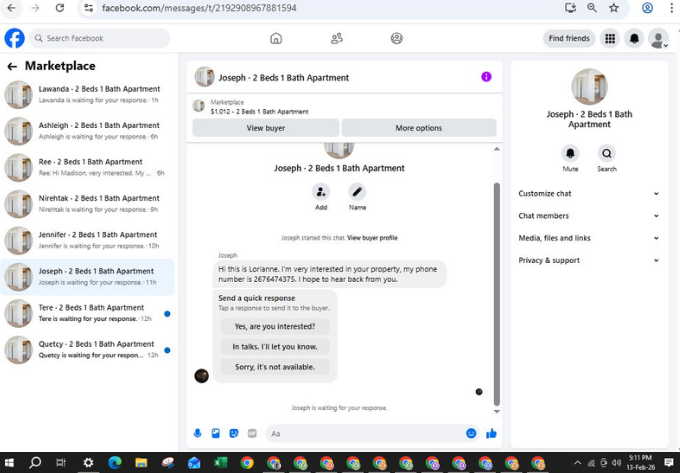This screenshot has height=473, width=680.
Task: Search in conversation magnifier icon
Action: click(x=606, y=153)
